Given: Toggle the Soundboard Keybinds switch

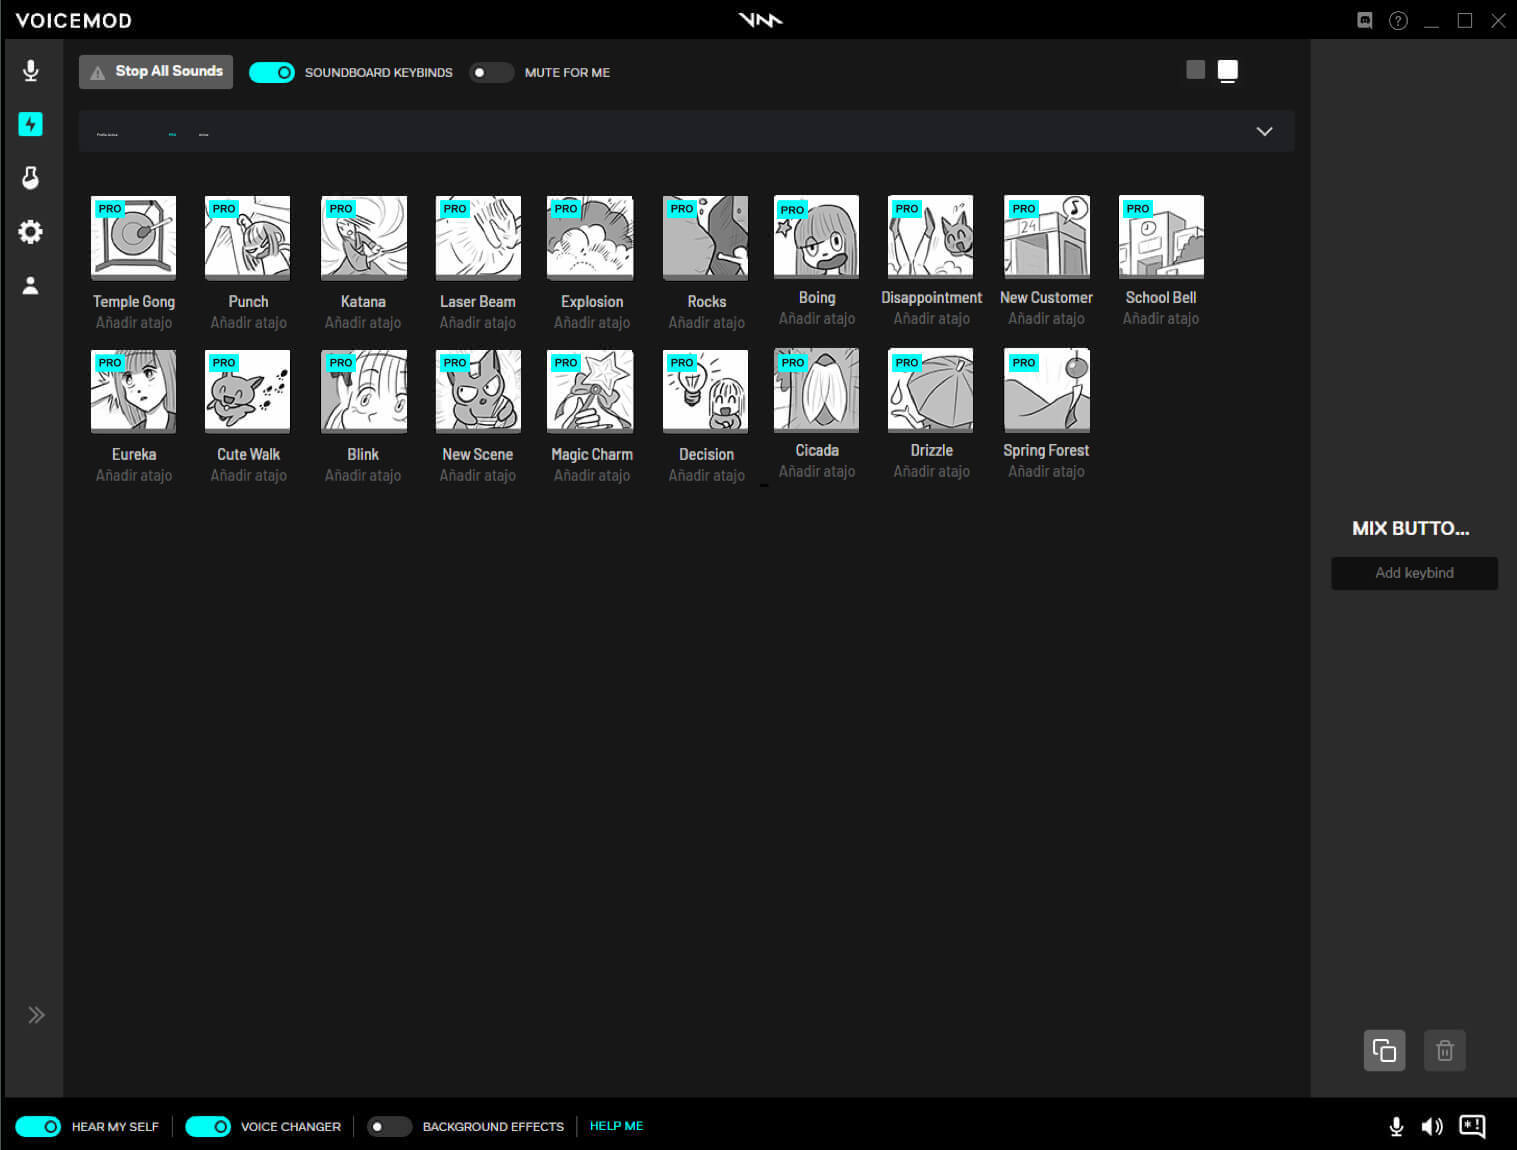Looking at the screenshot, I should point(272,72).
